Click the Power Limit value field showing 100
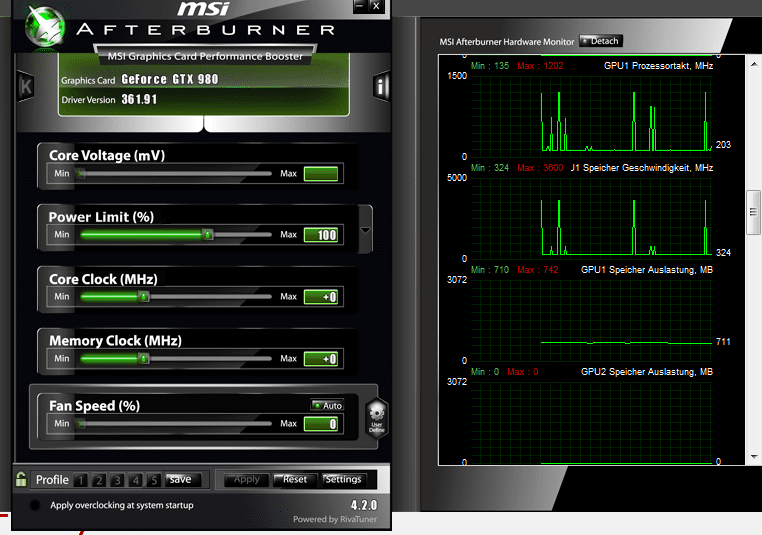Screen dimensions: 762x535 (x=321, y=235)
